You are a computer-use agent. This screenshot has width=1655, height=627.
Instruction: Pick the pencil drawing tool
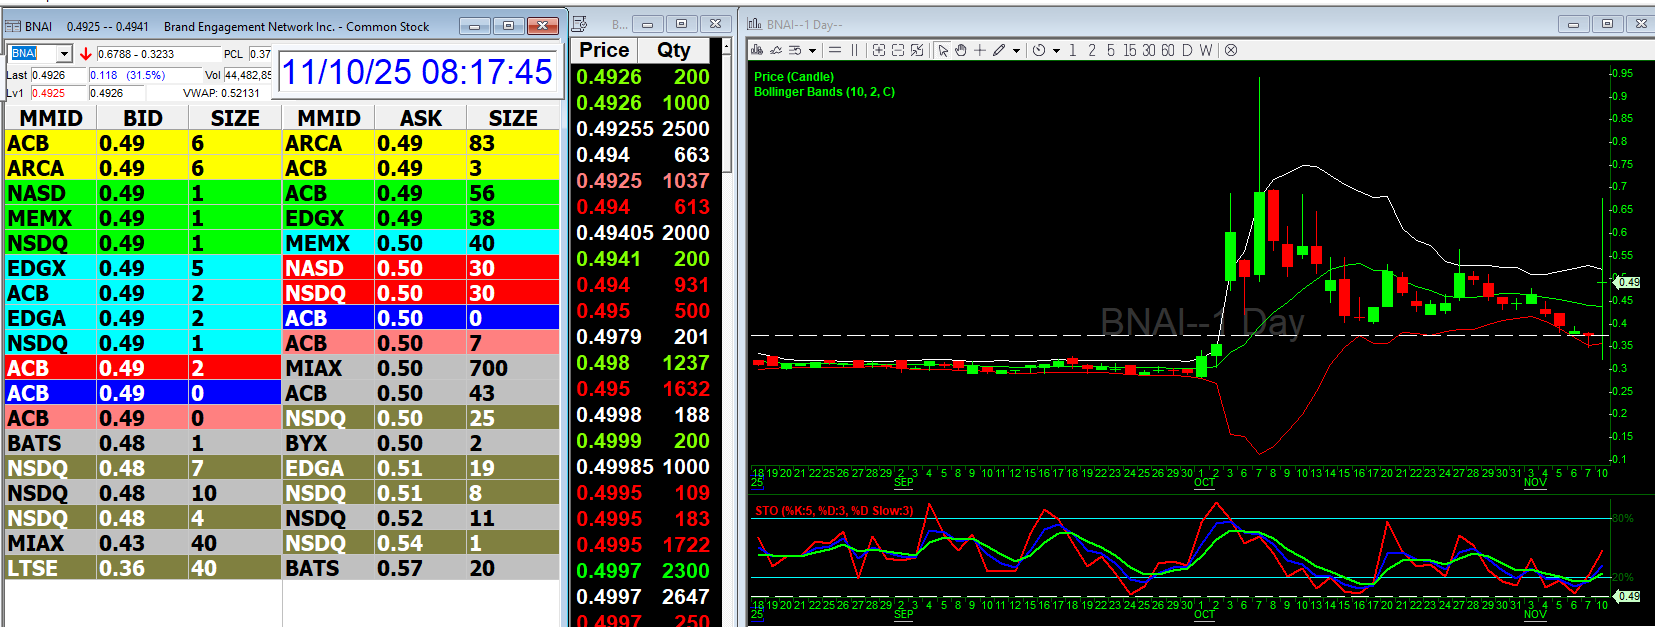tap(999, 50)
